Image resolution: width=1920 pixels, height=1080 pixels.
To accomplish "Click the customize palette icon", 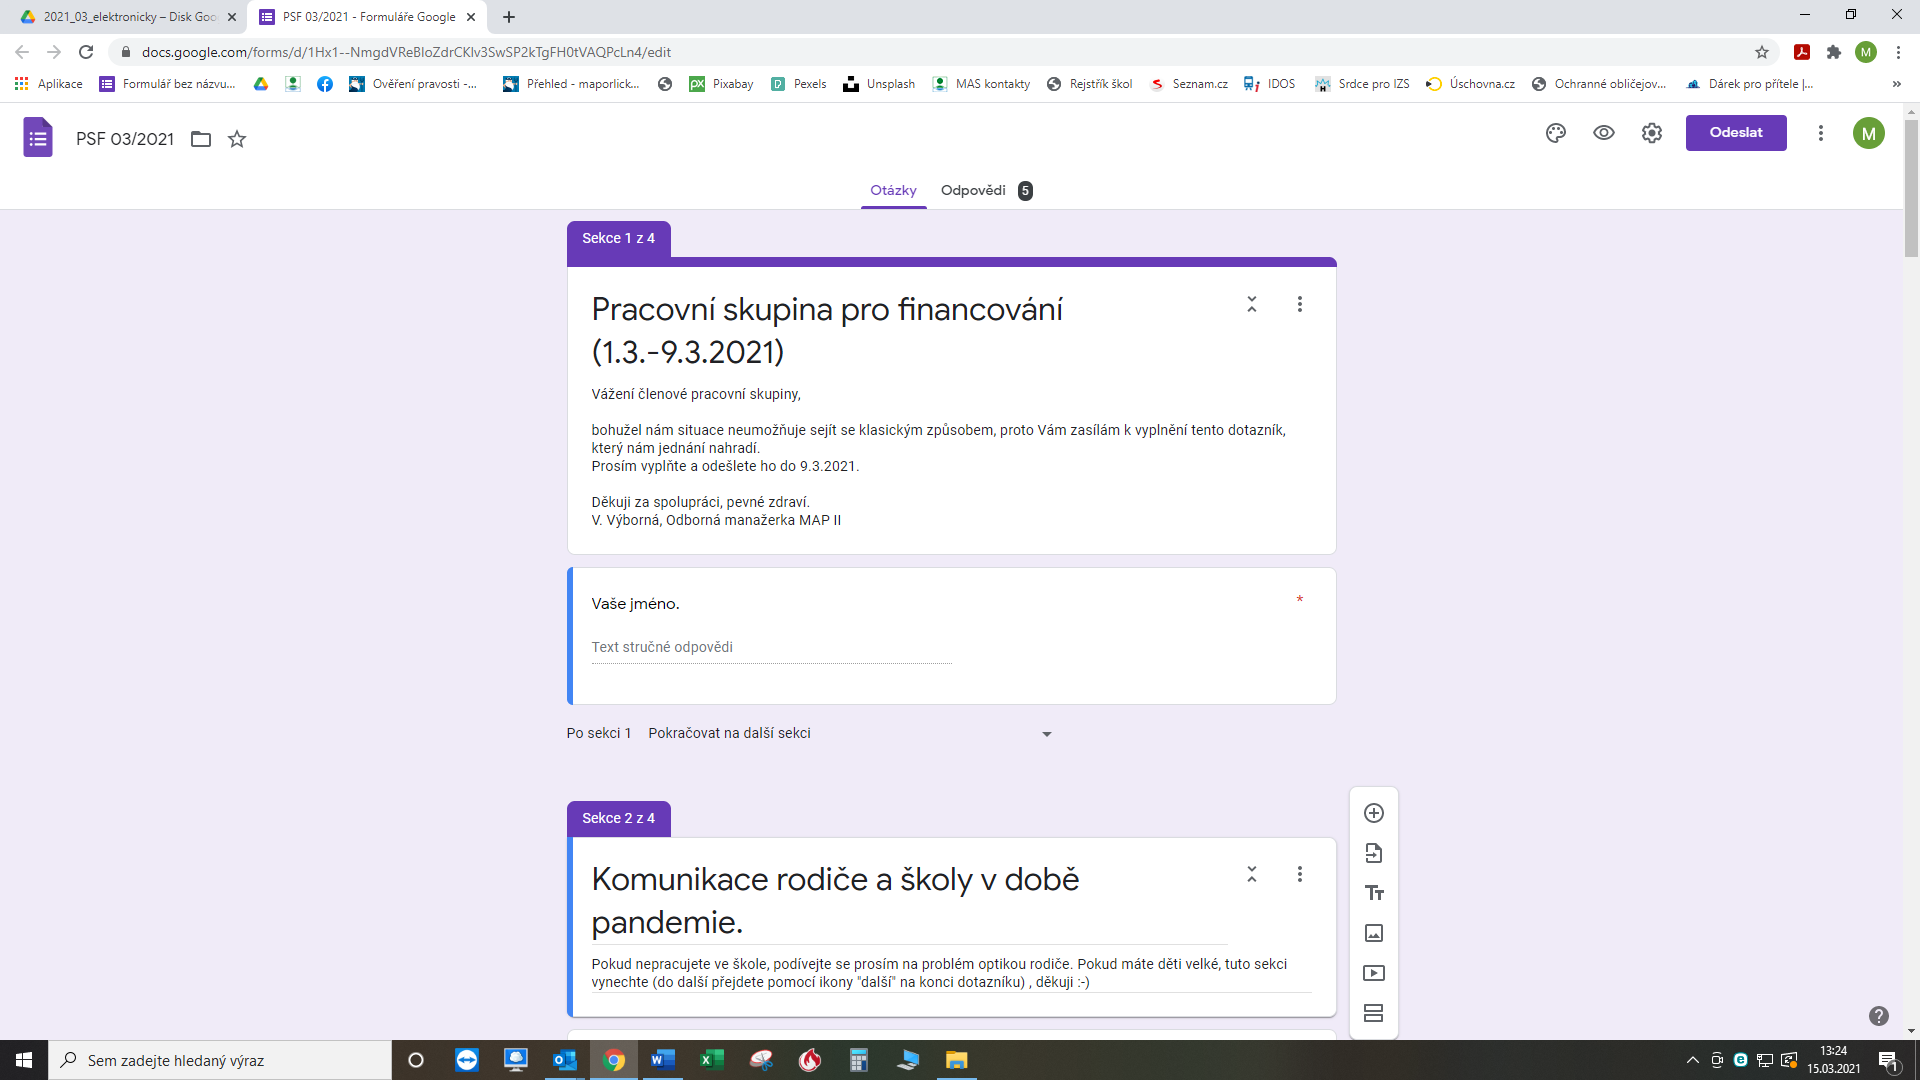I will (x=1555, y=132).
